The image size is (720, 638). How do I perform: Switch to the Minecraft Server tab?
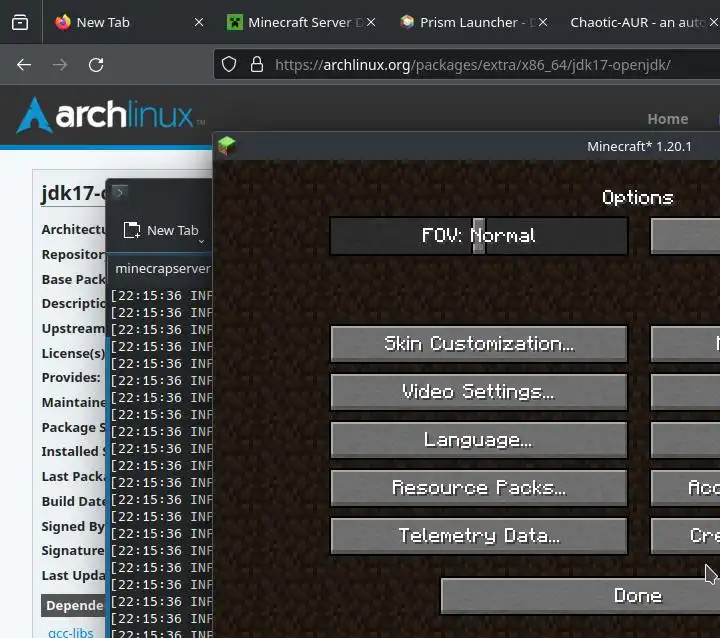301,22
